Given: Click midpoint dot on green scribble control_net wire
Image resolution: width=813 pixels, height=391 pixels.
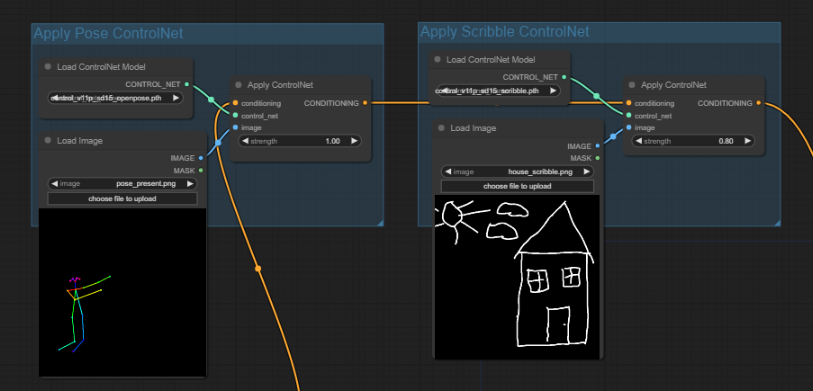Looking at the screenshot, I should pos(596,96).
